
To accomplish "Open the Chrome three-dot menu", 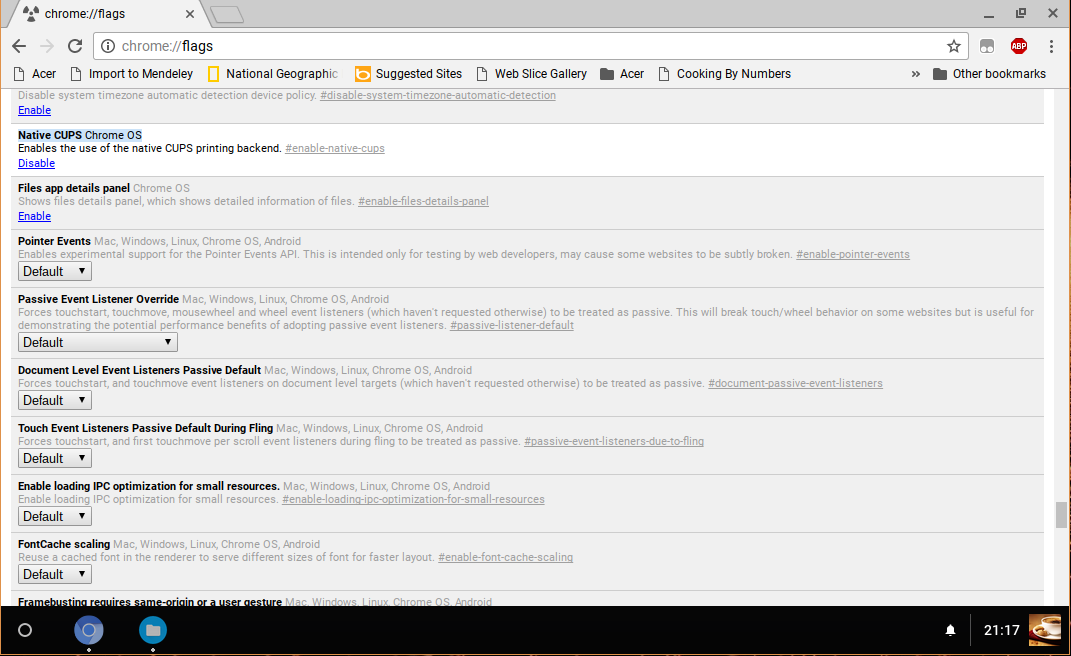I will click(1051, 46).
